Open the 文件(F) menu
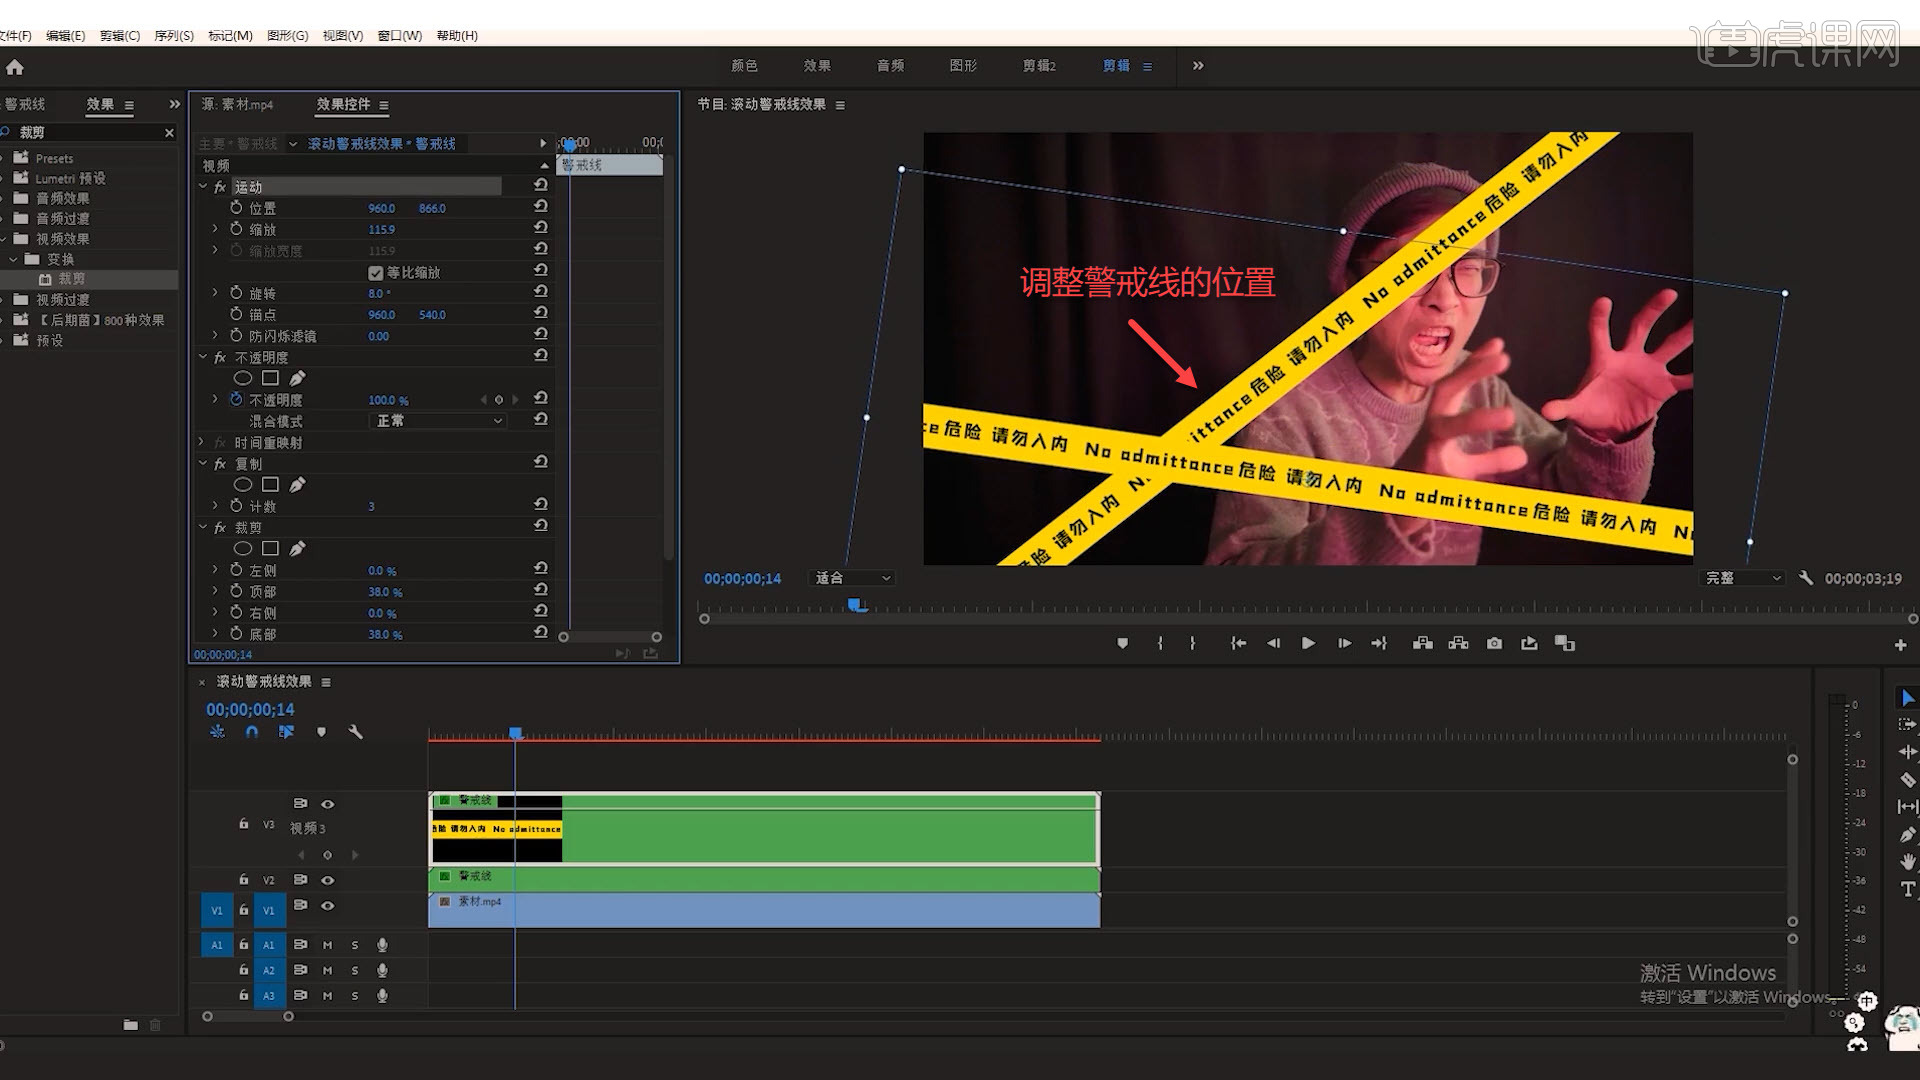 15,36
